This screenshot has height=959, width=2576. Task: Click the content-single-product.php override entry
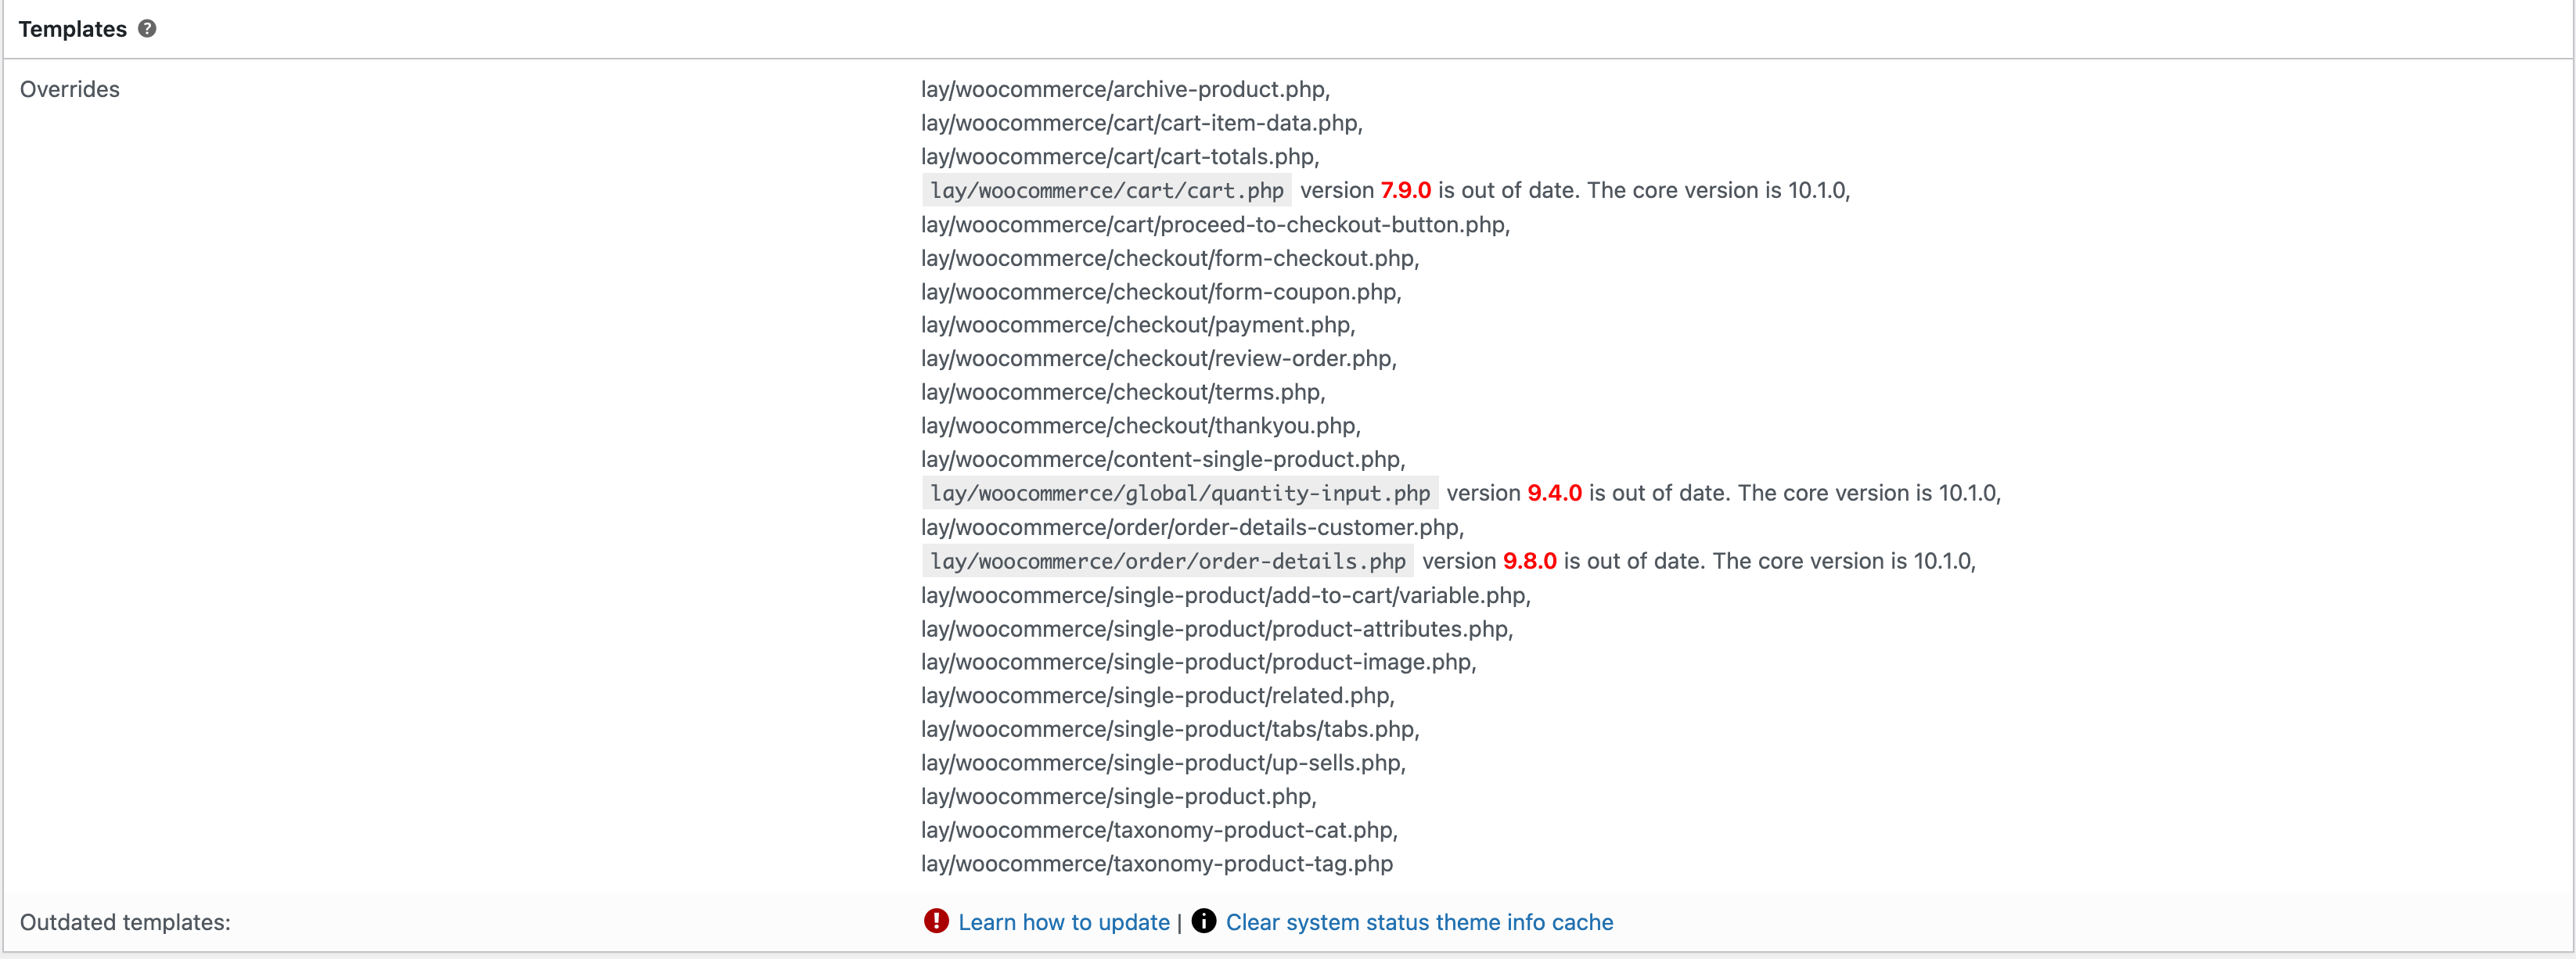point(1162,459)
